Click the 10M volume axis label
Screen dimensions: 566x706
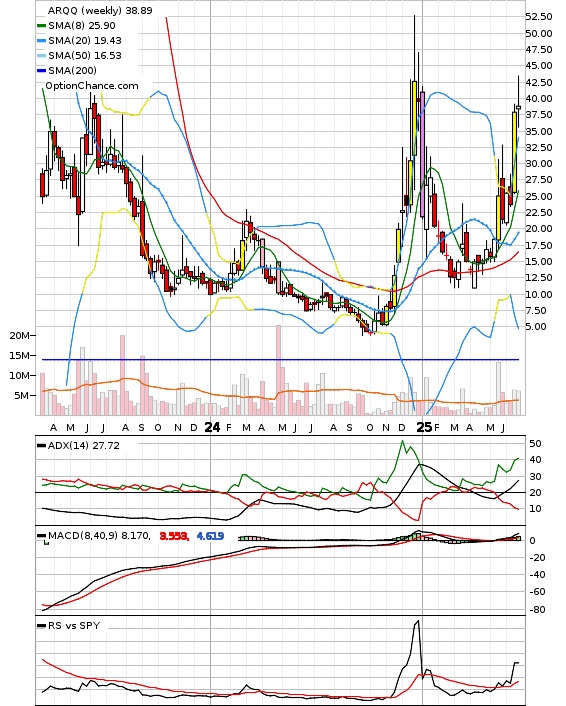tap(20, 376)
